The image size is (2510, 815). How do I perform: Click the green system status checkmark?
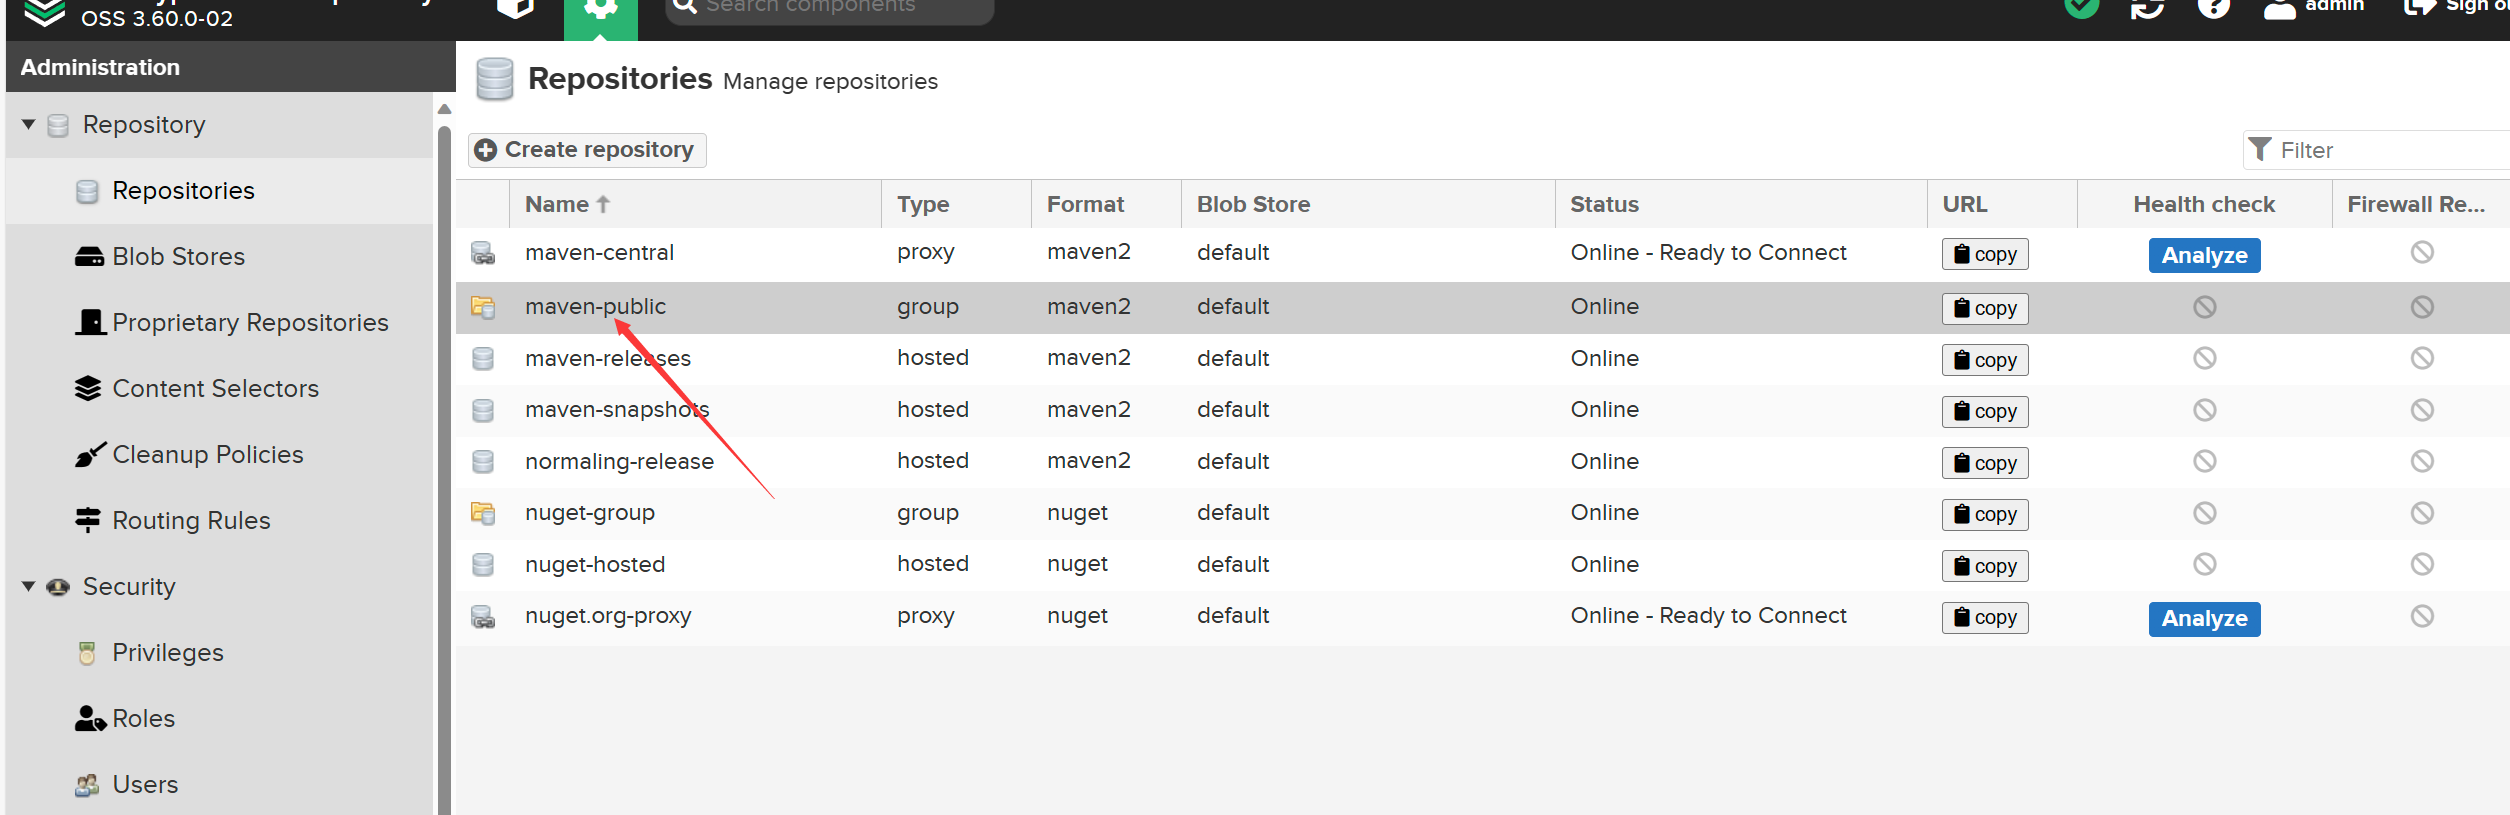pos(2082,8)
